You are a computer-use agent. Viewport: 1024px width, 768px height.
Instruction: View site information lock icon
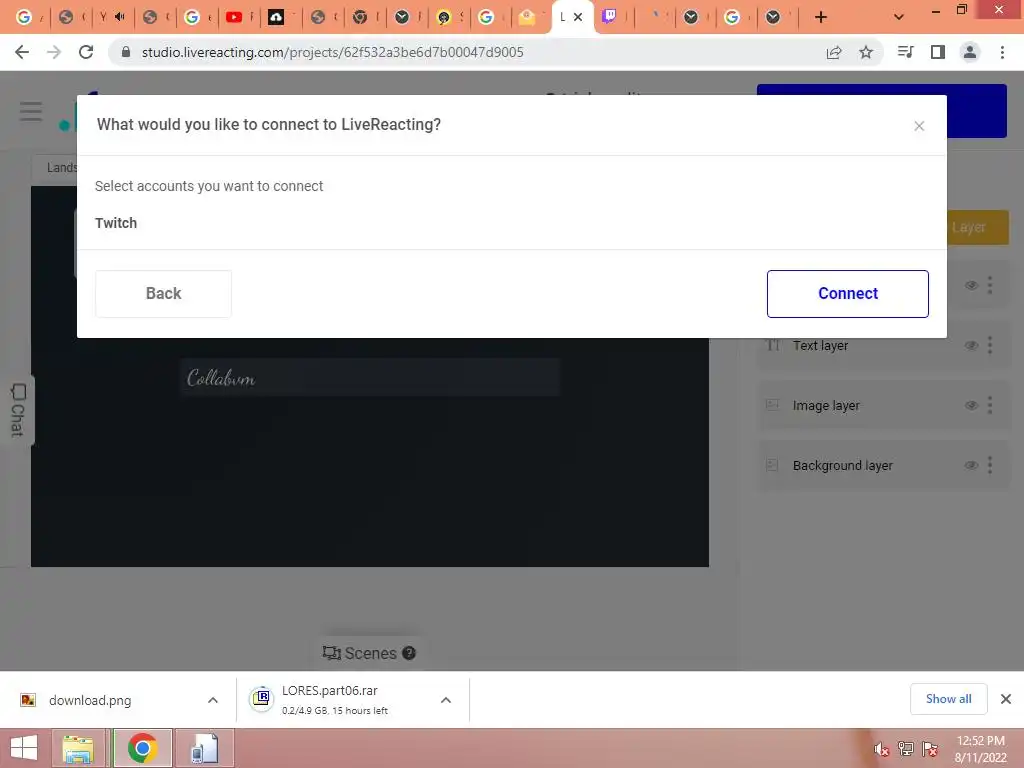[126, 52]
